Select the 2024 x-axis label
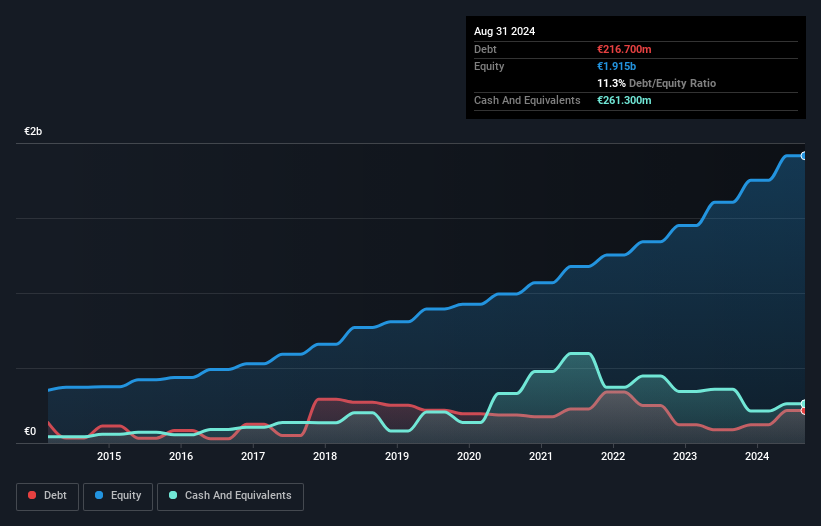Viewport: 821px width, 526px height. (757, 457)
